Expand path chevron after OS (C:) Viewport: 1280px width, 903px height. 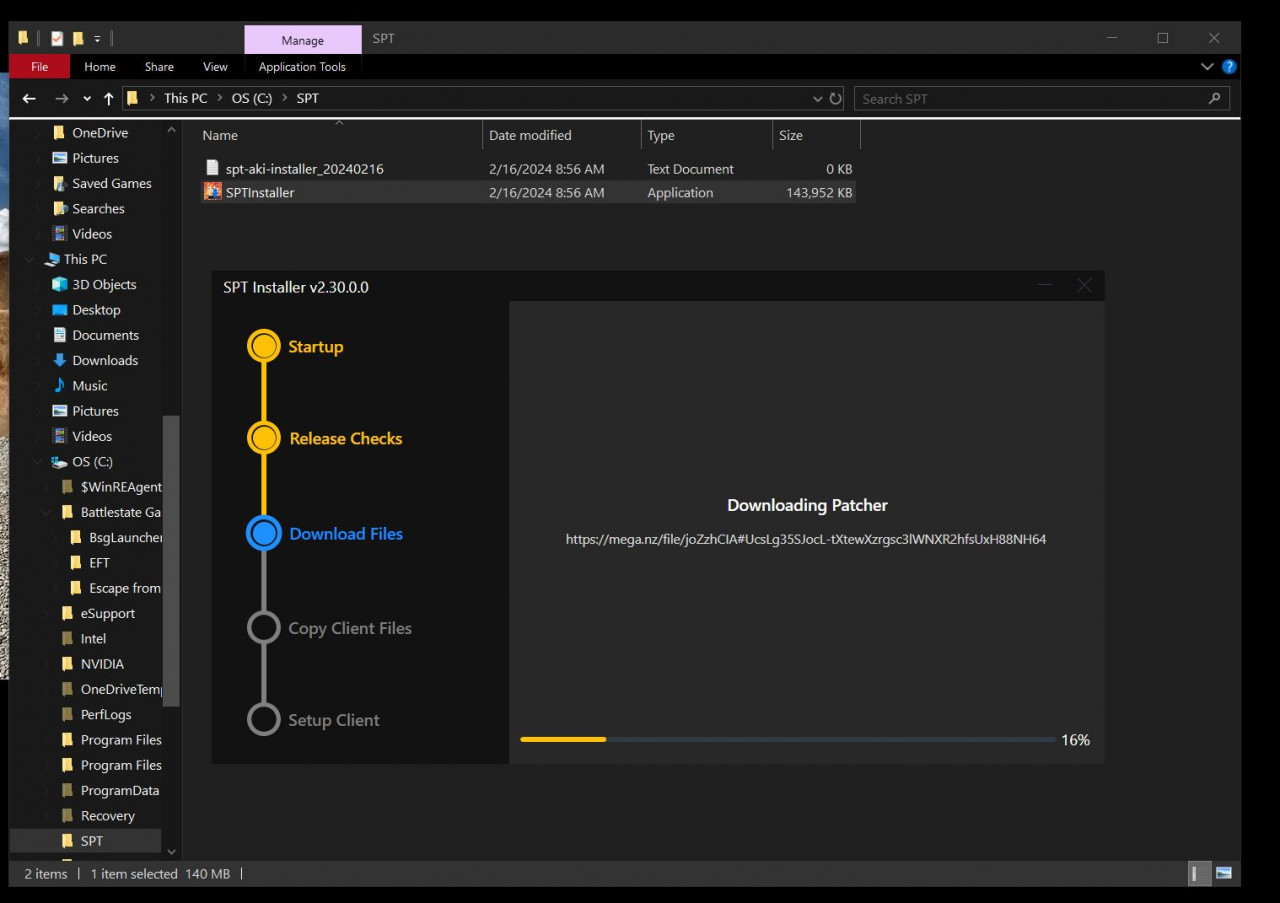[x=285, y=98]
